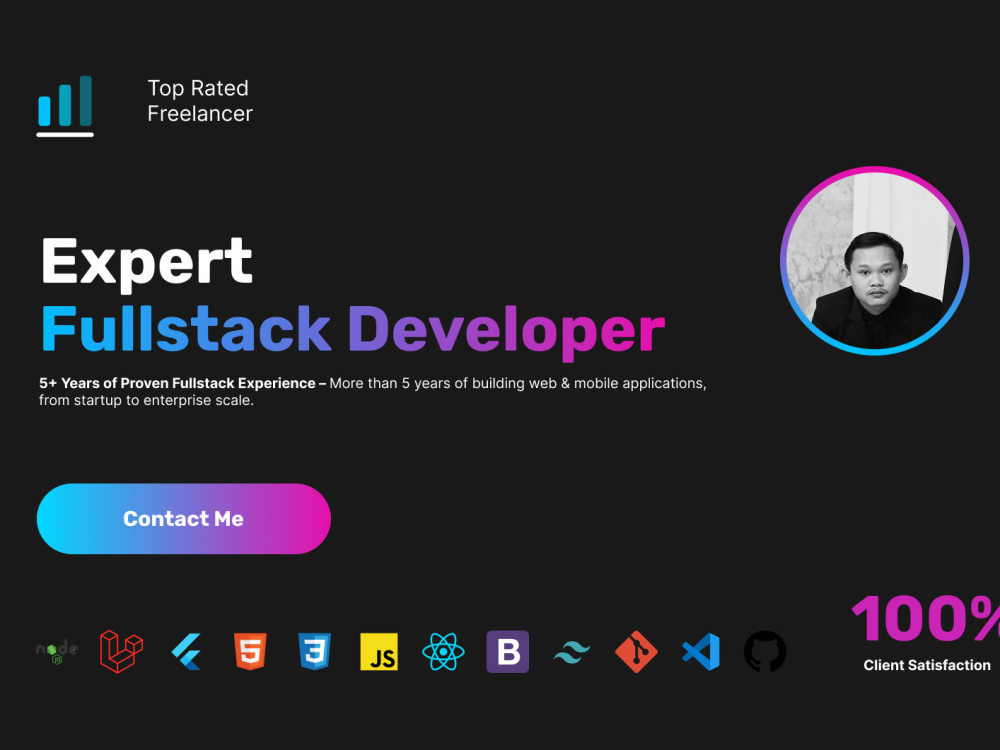Click the Node.js logo icon

pyautogui.click(x=57, y=652)
